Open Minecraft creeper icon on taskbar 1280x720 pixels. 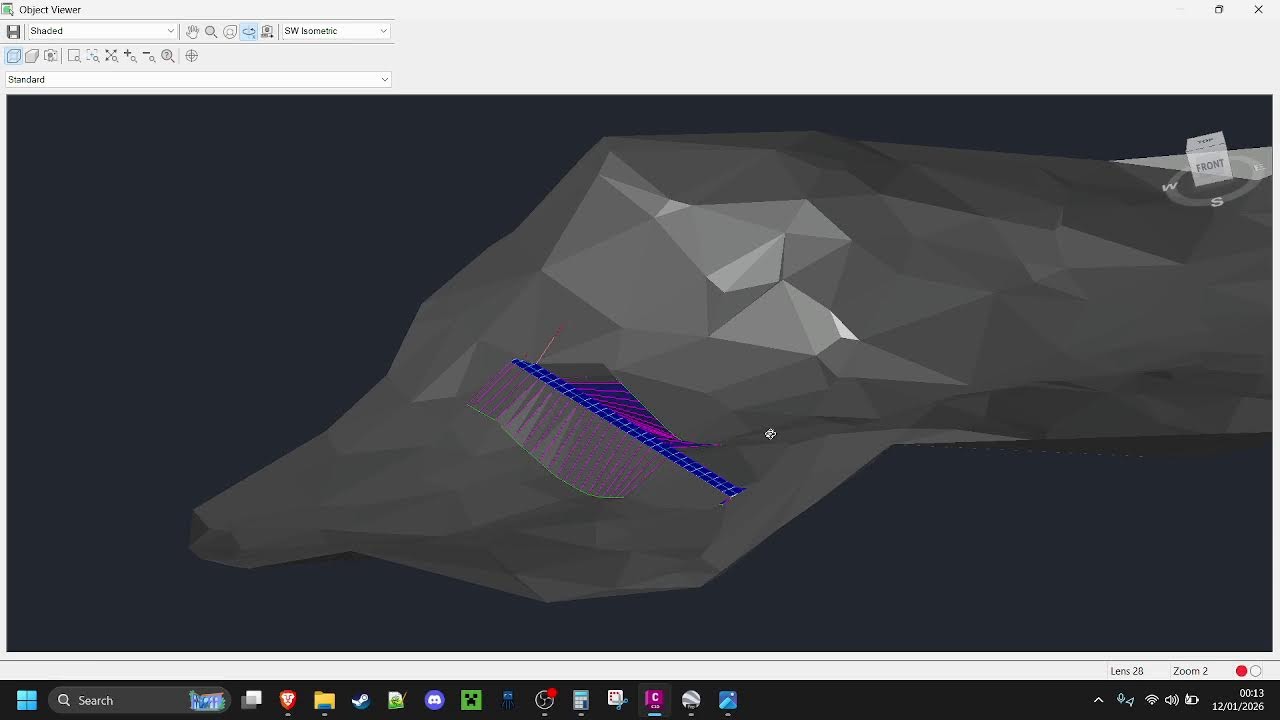pyautogui.click(x=471, y=700)
